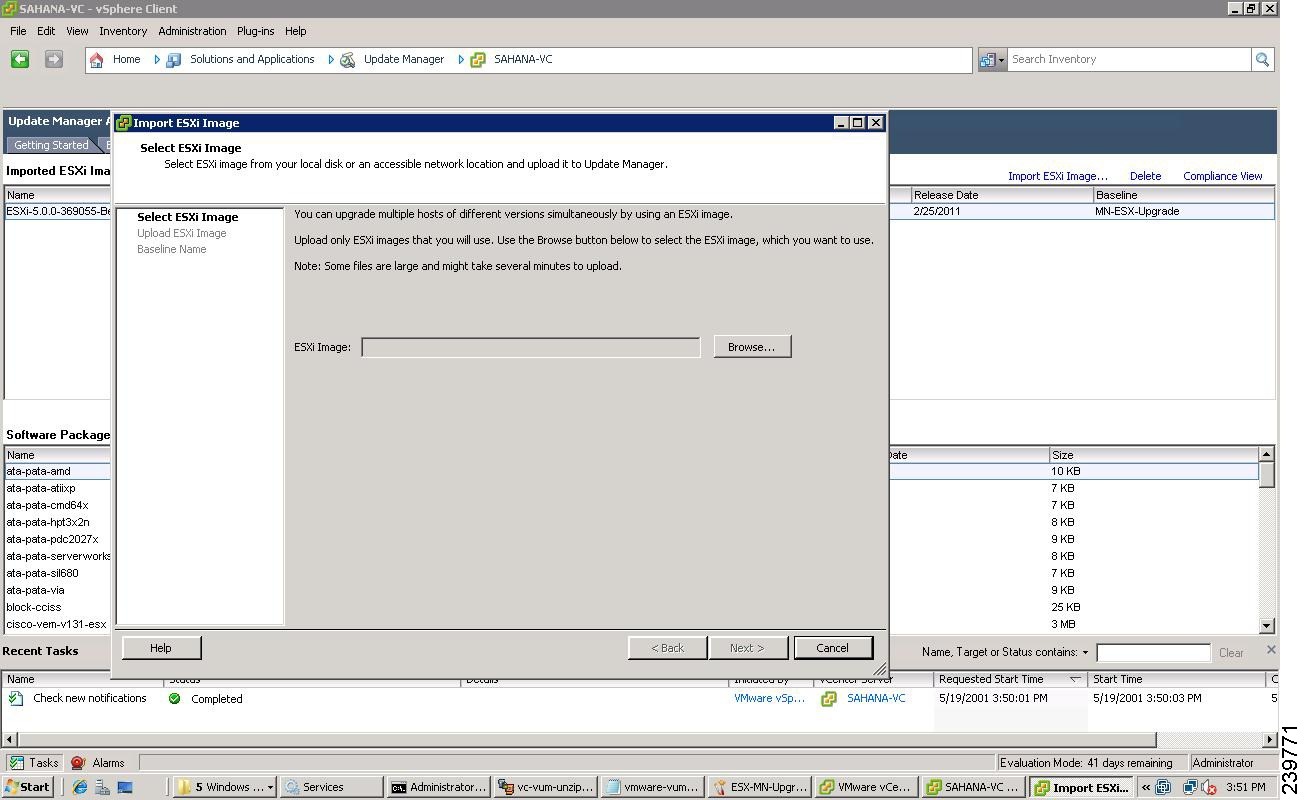Open the Name, Target or Status filter dropdown

coord(1085,653)
